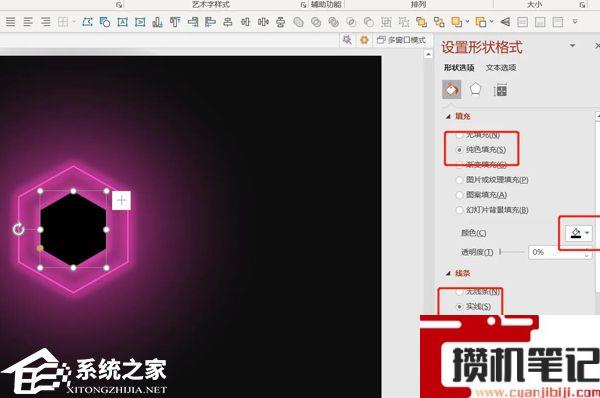Image resolution: width=600 pixels, height=398 pixels.
Task: Click the align center horizontally icon
Action: (x=228, y=22)
